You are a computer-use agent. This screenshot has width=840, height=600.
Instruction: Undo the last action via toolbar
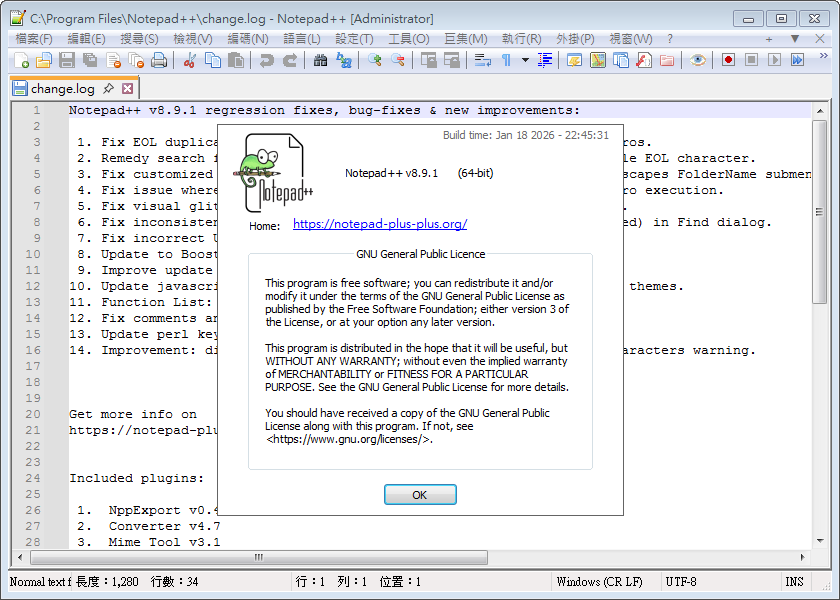pos(266,60)
